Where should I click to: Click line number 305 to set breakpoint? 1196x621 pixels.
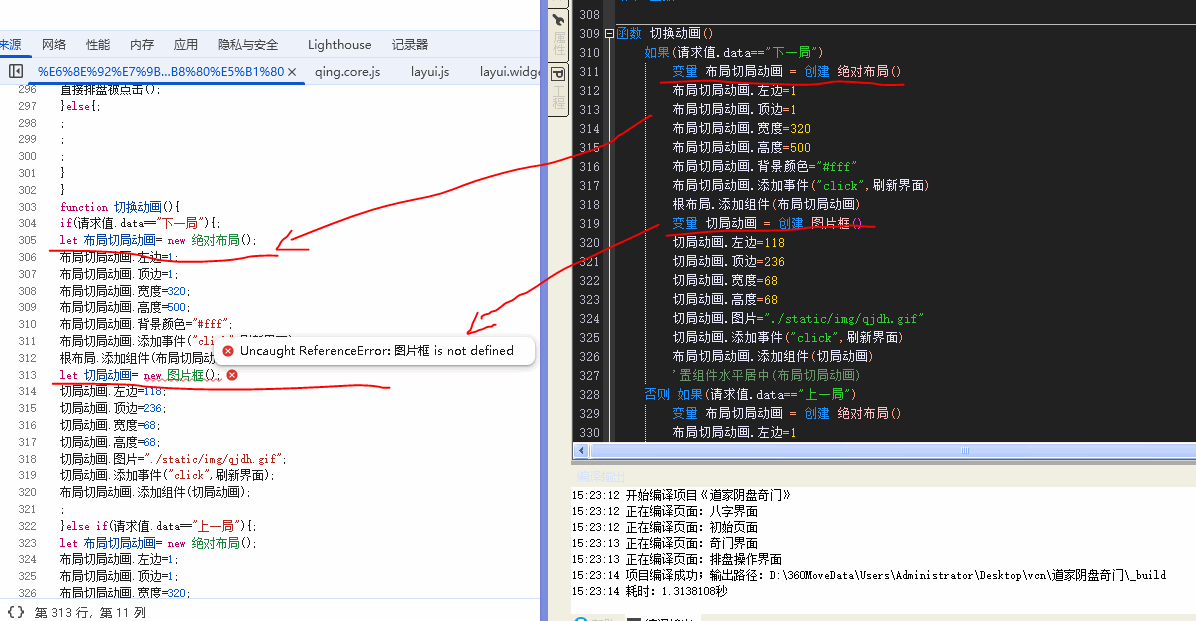(x=27, y=240)
